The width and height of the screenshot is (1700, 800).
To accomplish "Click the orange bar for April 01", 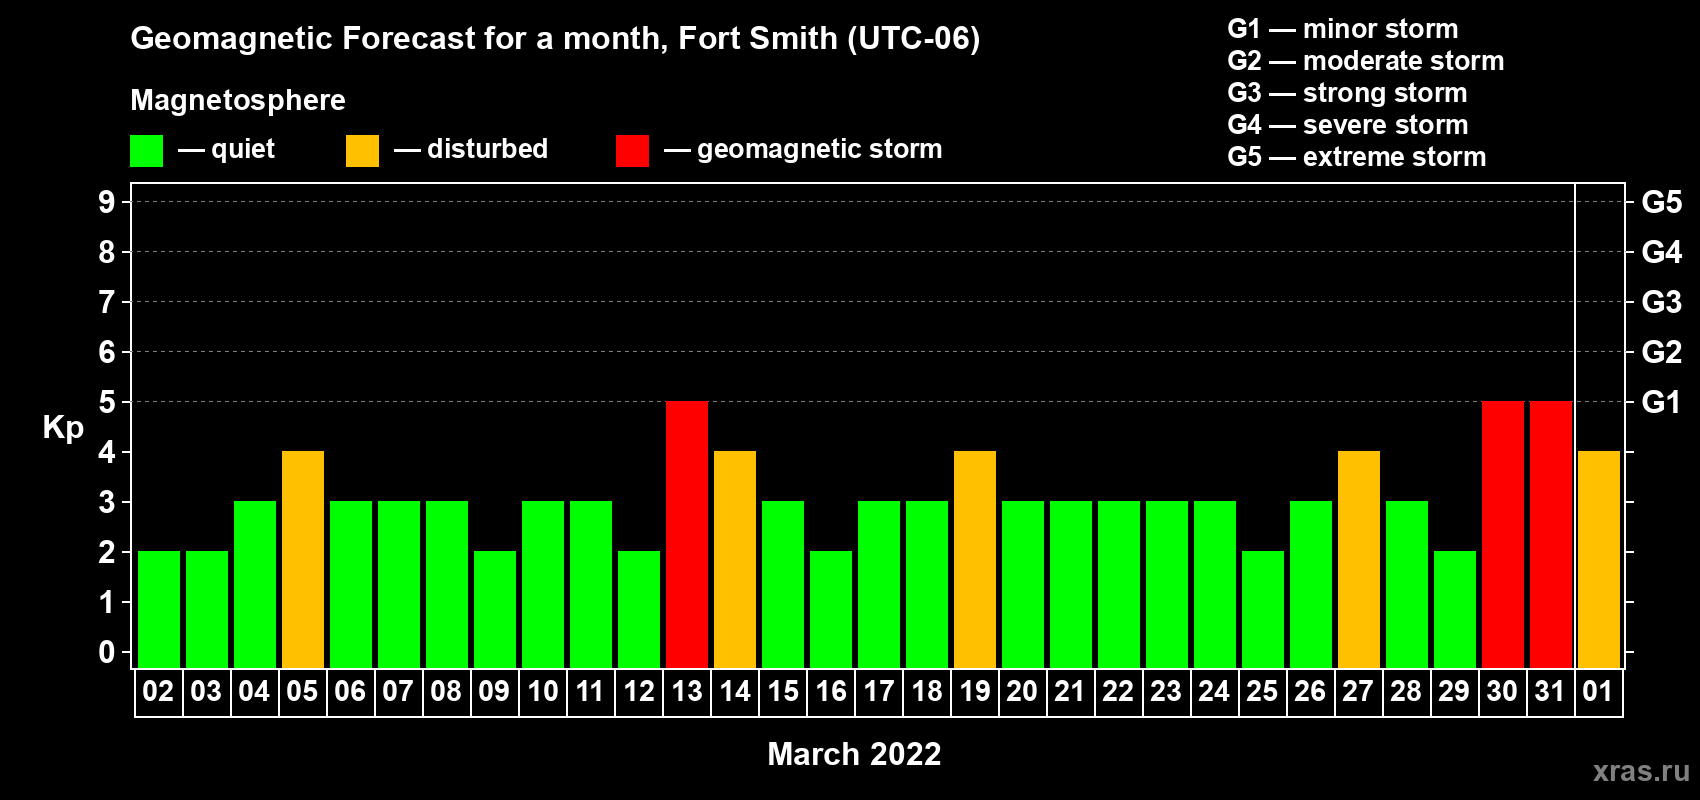I will click(x=1598, y=559).
